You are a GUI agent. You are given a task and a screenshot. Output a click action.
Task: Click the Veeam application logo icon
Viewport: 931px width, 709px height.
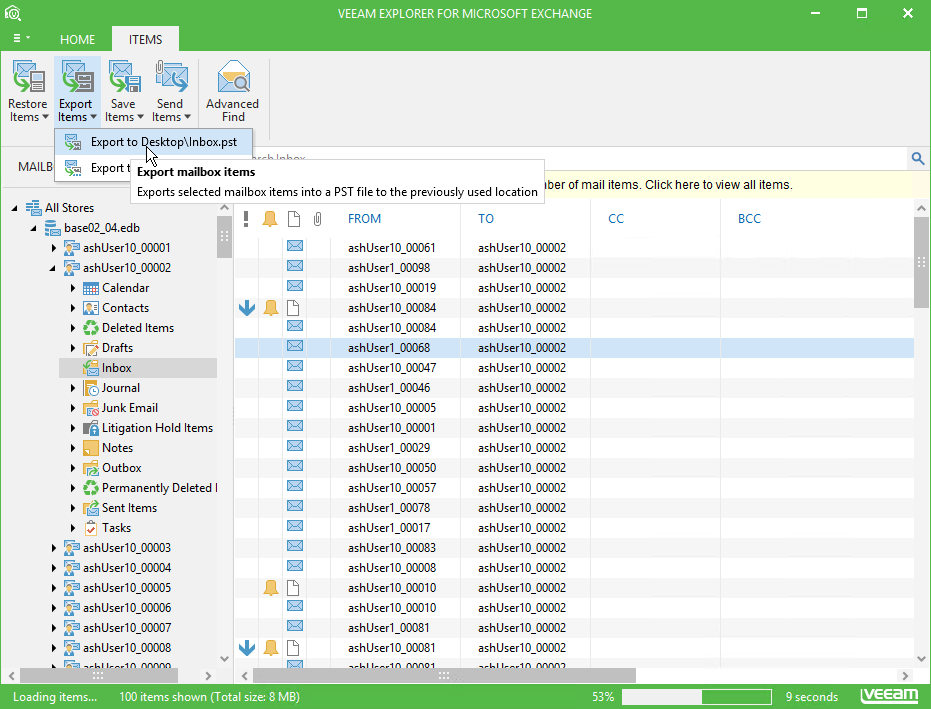[12, 13]
